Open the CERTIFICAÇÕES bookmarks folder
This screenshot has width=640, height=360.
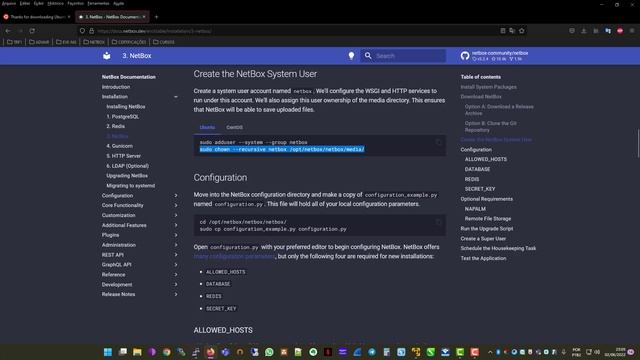(129, 42)
